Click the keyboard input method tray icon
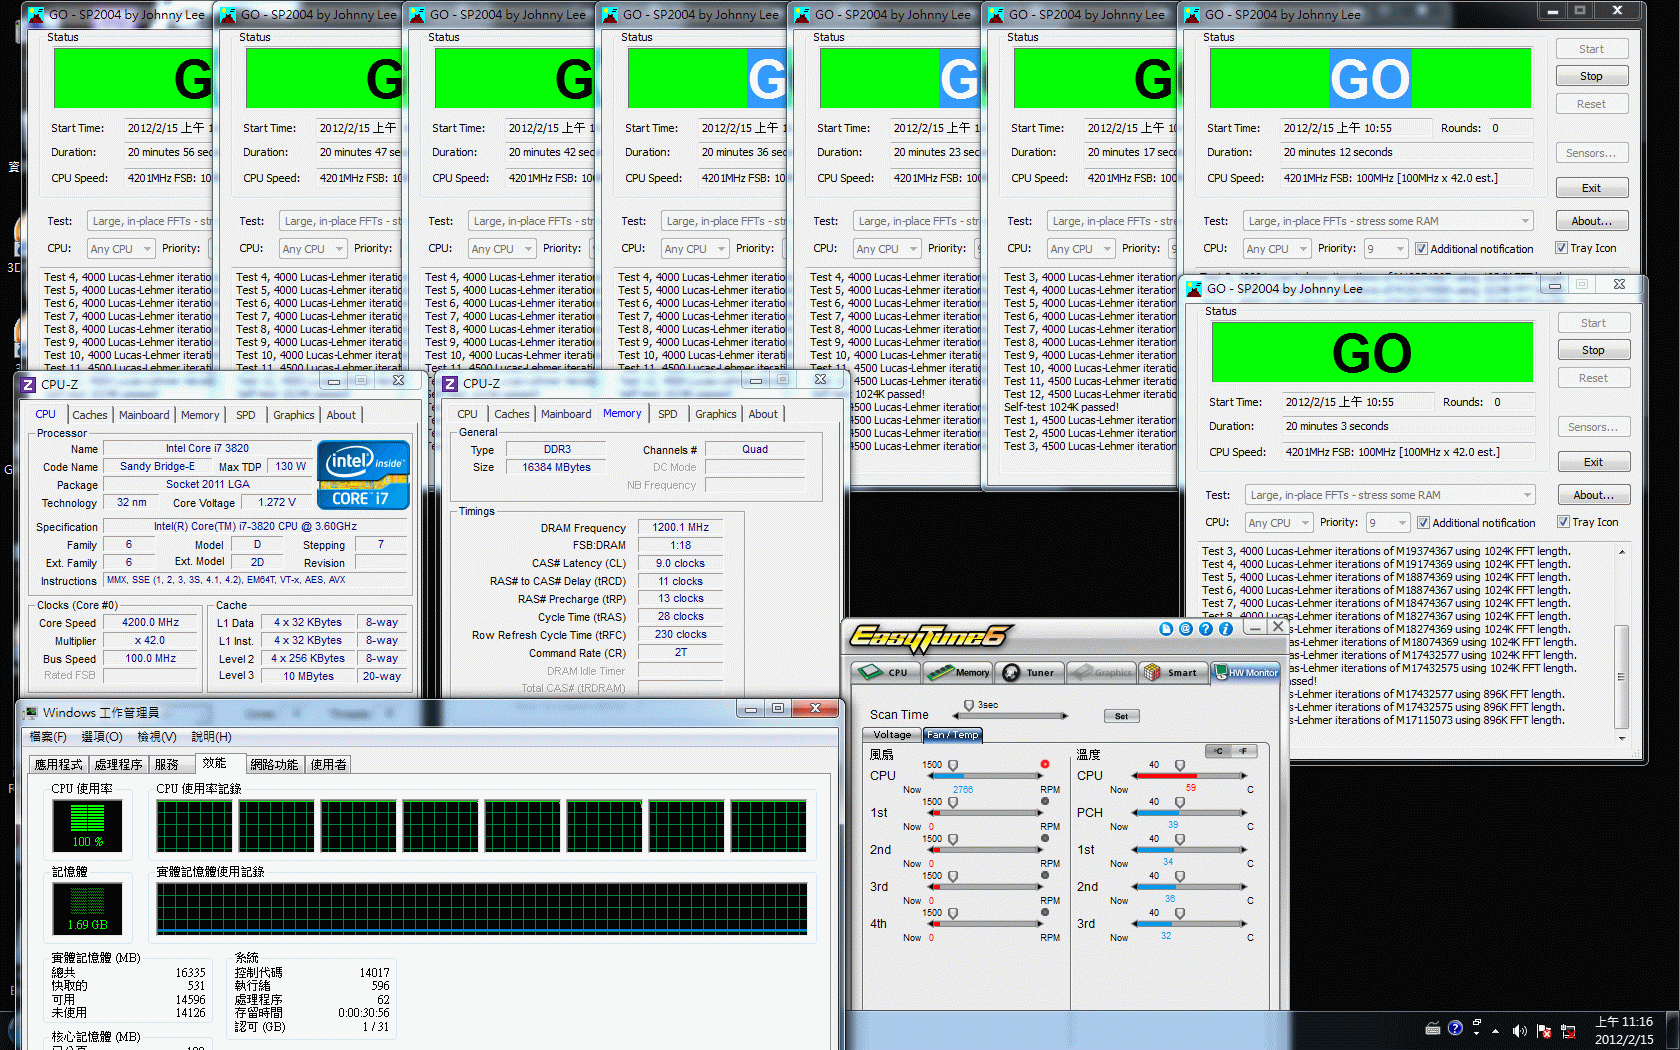 (x=1432, y=1028)
